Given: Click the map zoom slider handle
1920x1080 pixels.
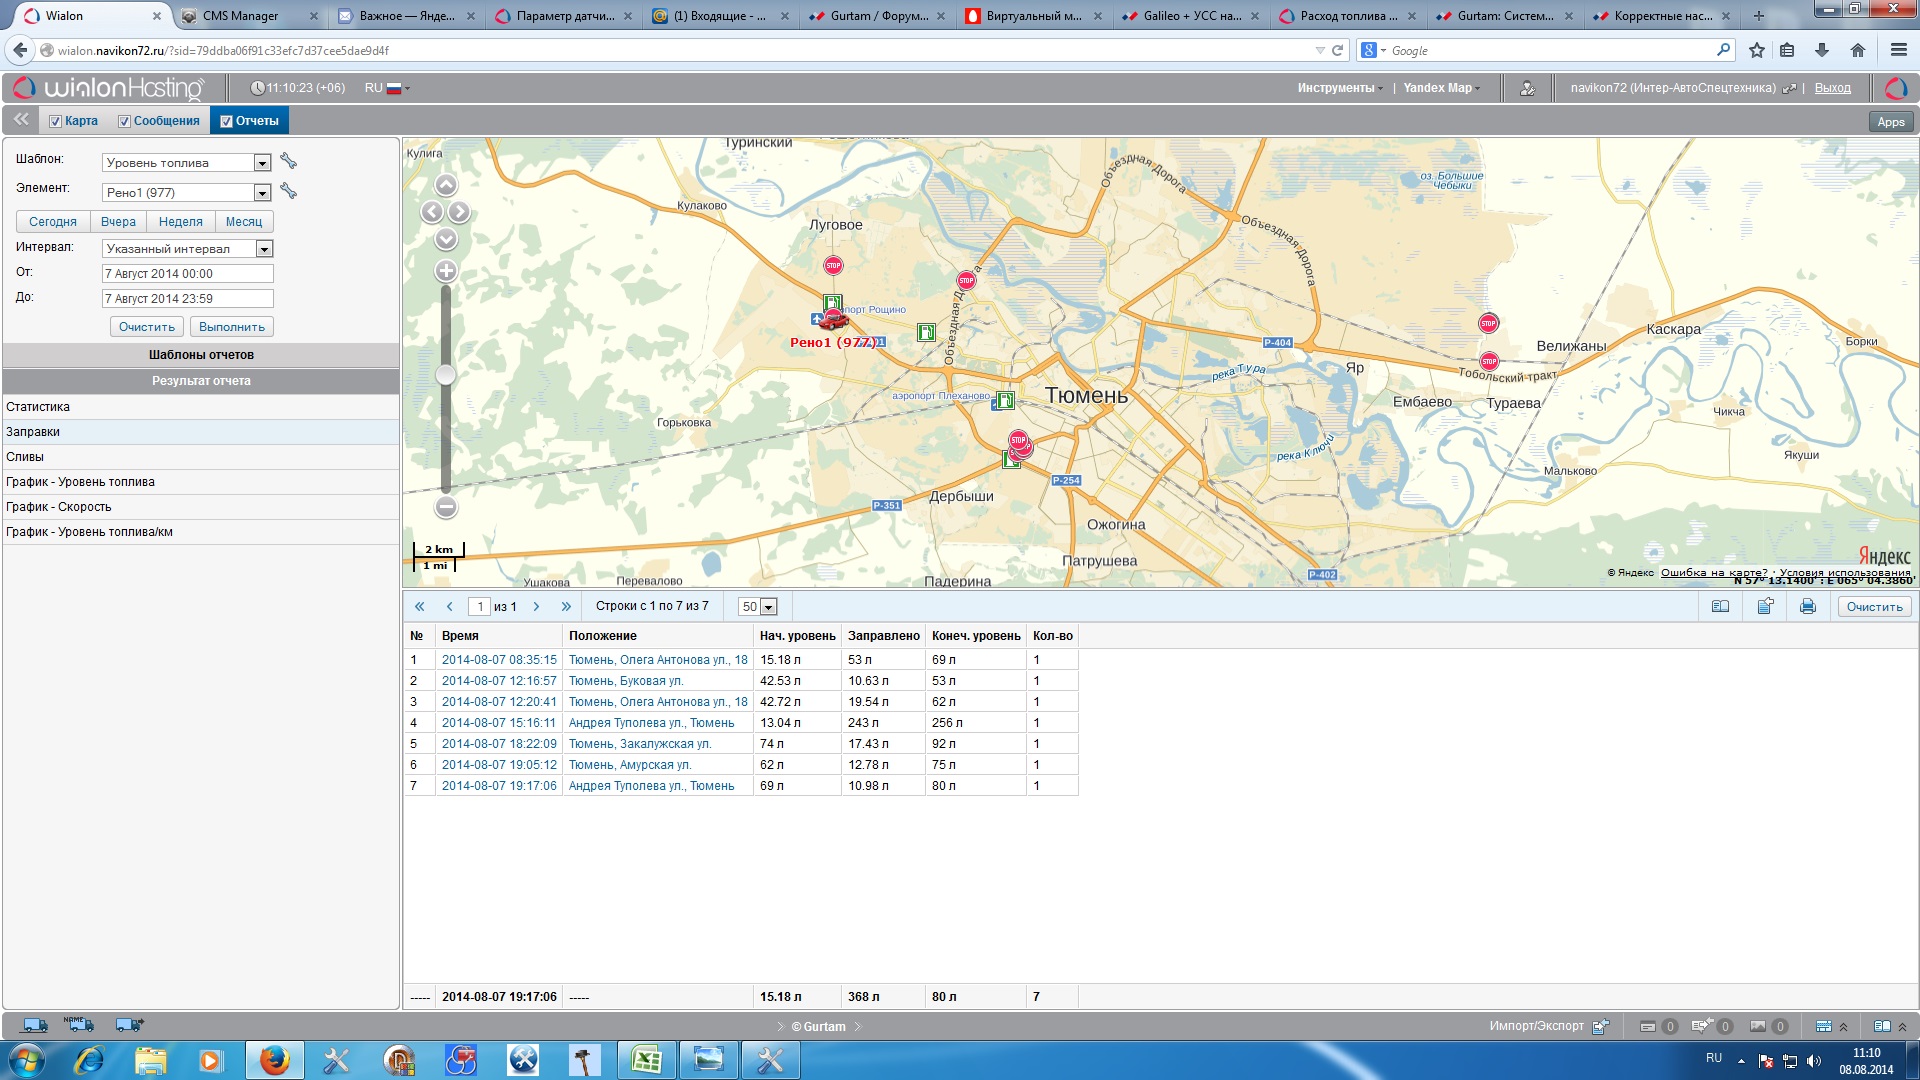Looking at the screenshot, I should (446, 375).
